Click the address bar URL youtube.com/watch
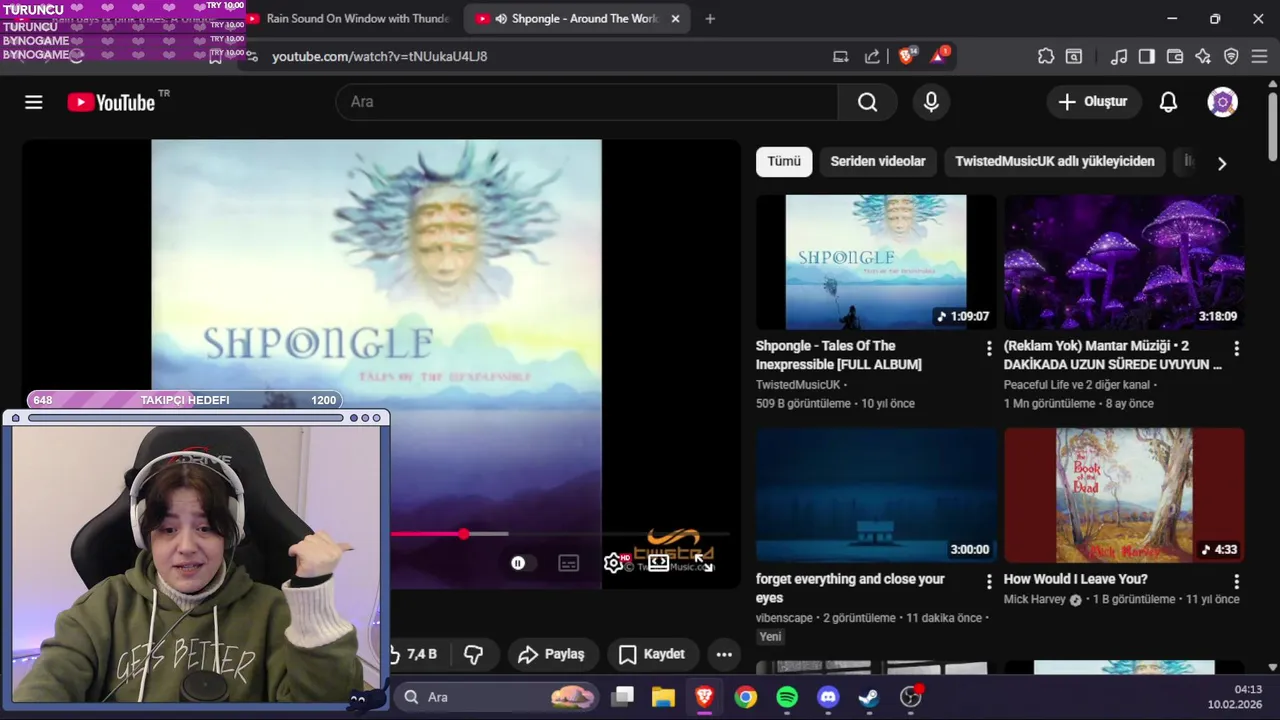 point(380,56)
